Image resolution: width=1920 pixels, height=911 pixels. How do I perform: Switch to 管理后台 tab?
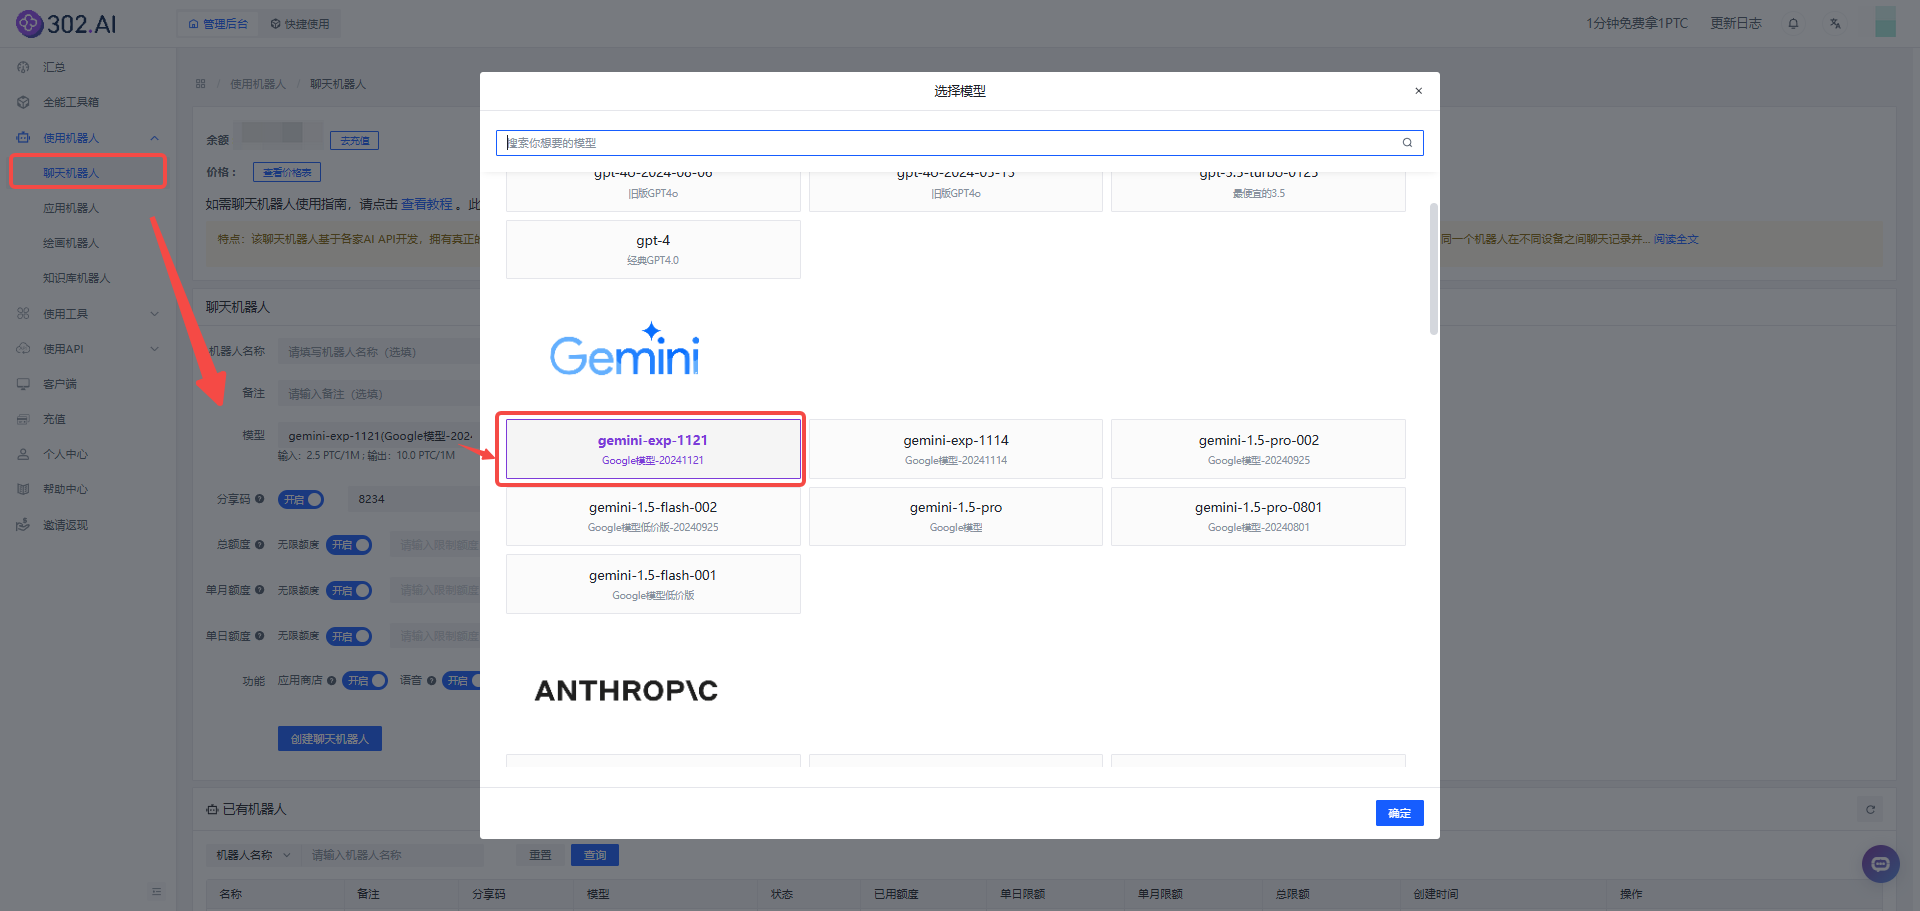pyautogui.click(x=218, y=24)
